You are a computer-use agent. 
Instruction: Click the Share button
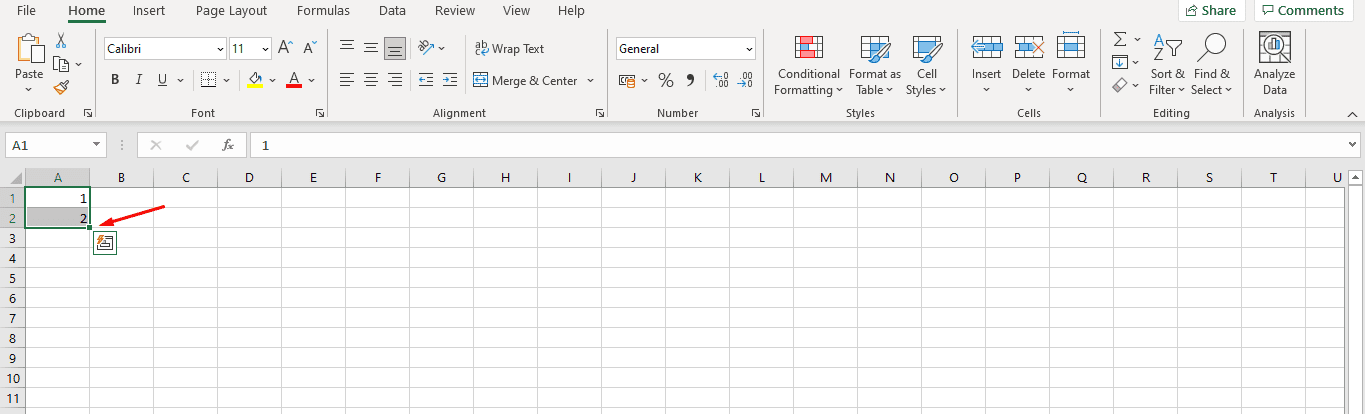pyautogui.click(x=1210, y=11)
